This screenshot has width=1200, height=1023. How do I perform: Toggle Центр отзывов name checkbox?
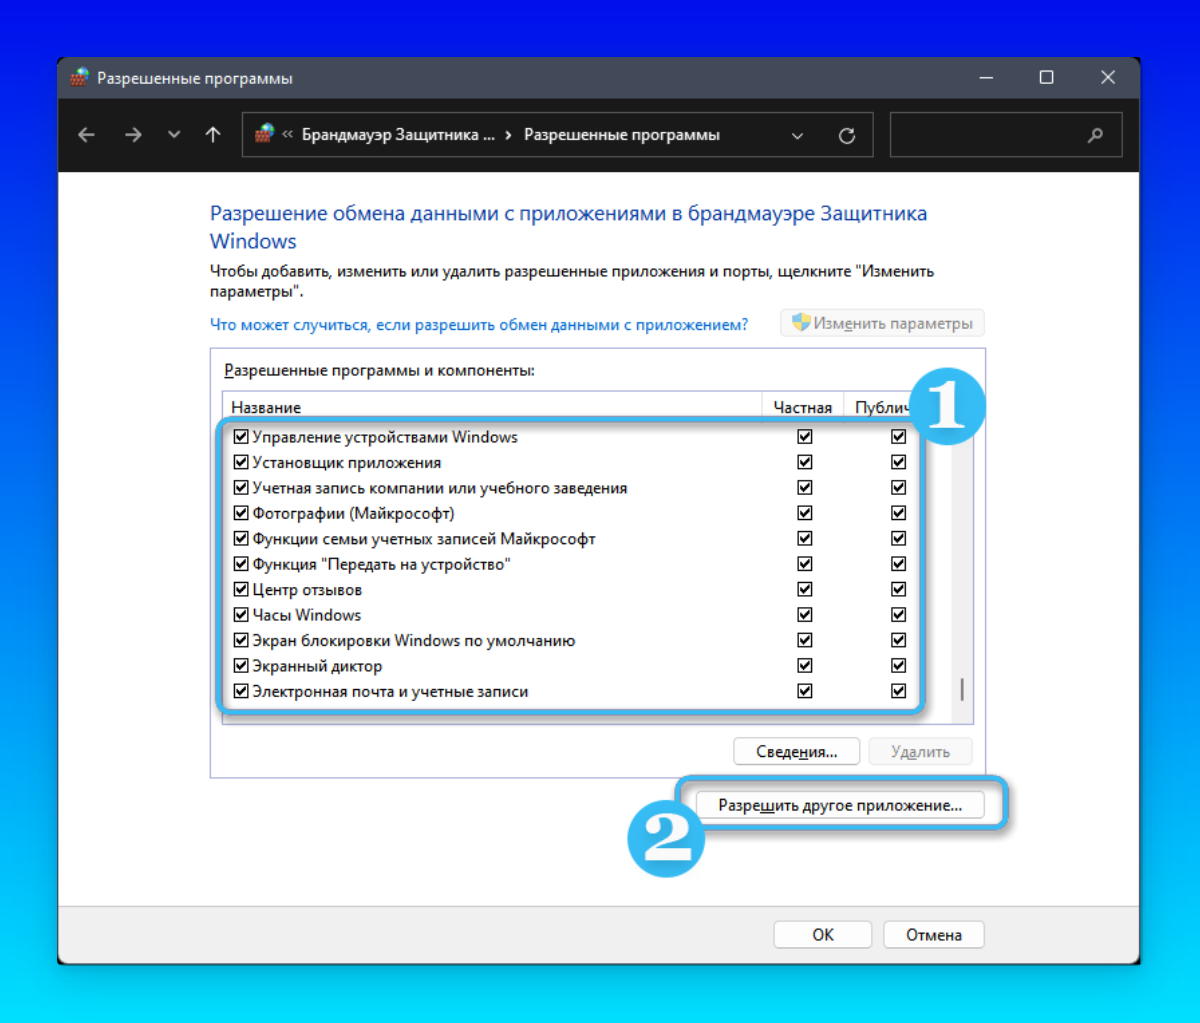pyautogui.click(x=240, y=590)
